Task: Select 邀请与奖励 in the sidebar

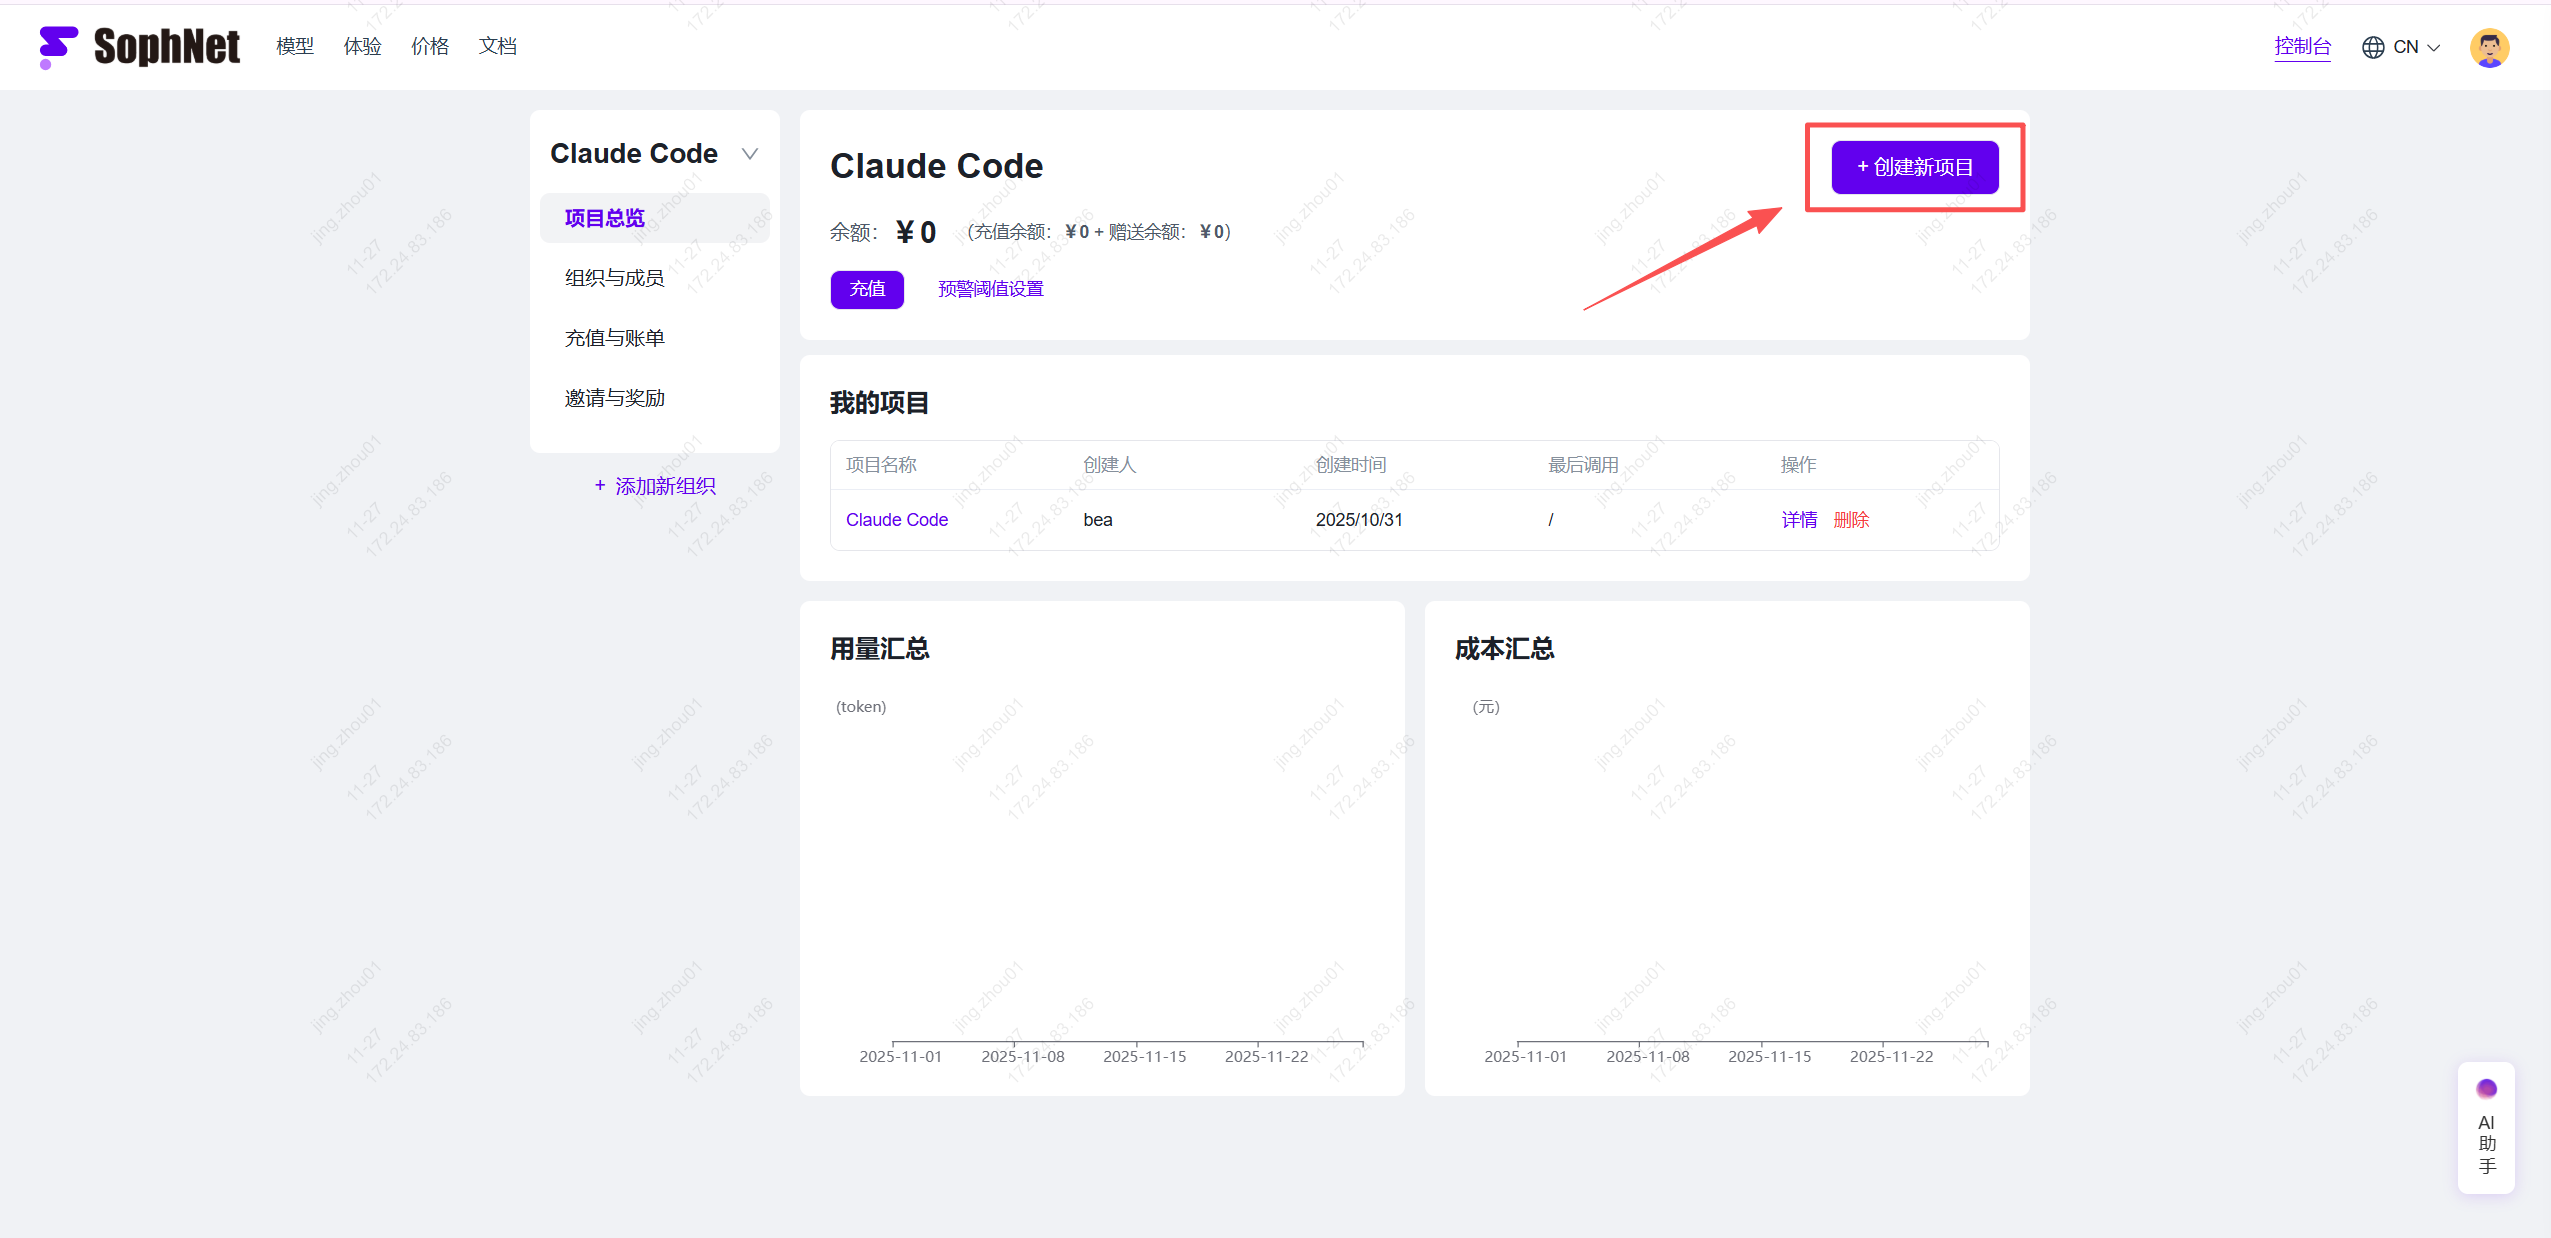Action: 614,398
